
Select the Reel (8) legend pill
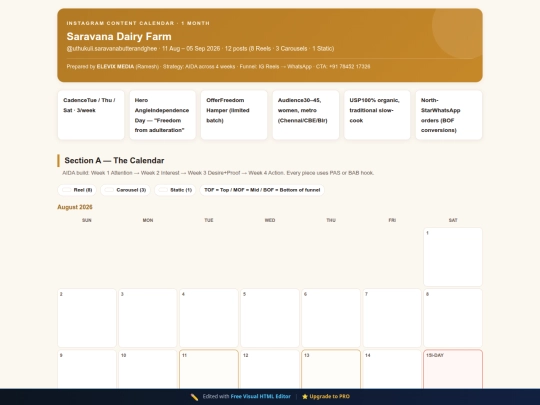[77, 190]
